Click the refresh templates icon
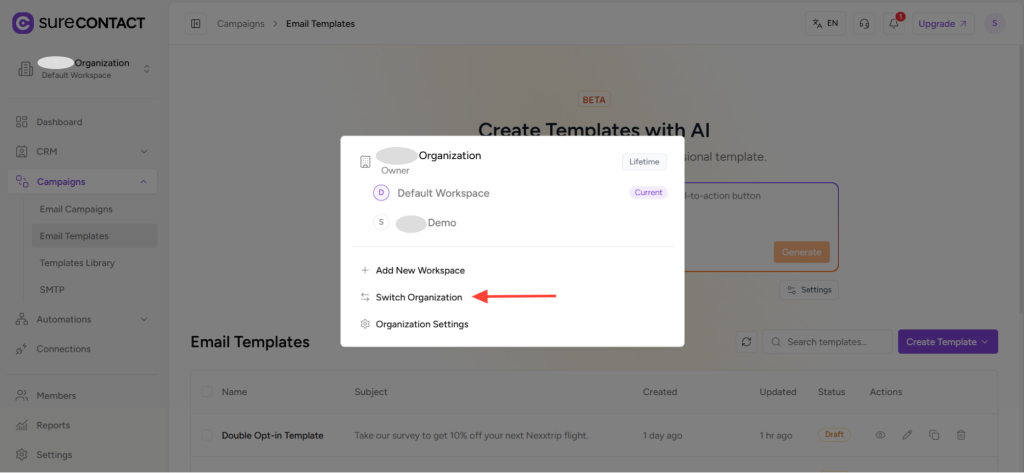The width and height of the screenshot is (1024, 473). (x=746, y=342)
